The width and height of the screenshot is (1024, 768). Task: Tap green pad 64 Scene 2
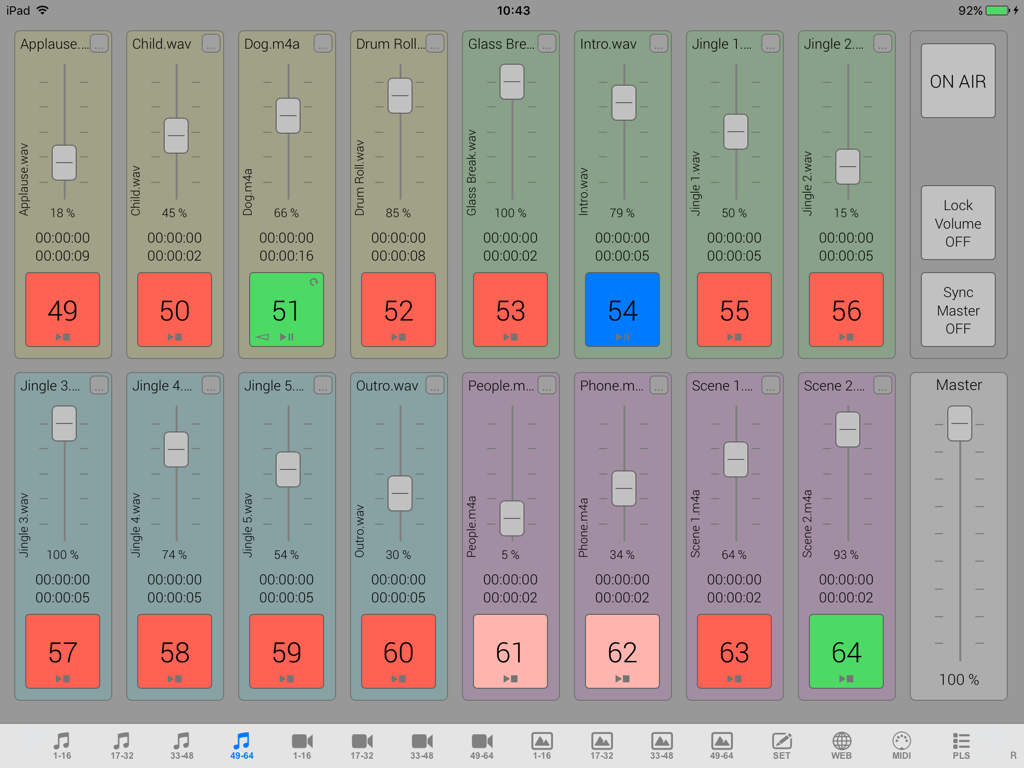point(846,651)
